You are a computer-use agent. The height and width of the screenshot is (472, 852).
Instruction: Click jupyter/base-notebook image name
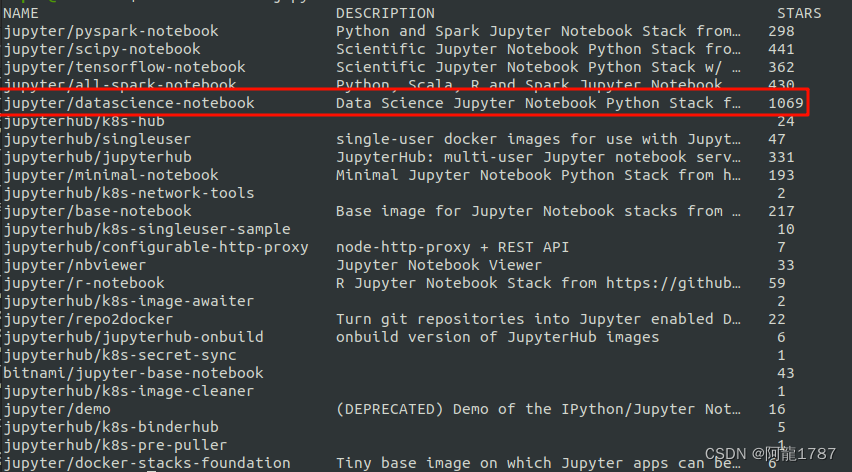pyautogui.click(x=97, y=211)
